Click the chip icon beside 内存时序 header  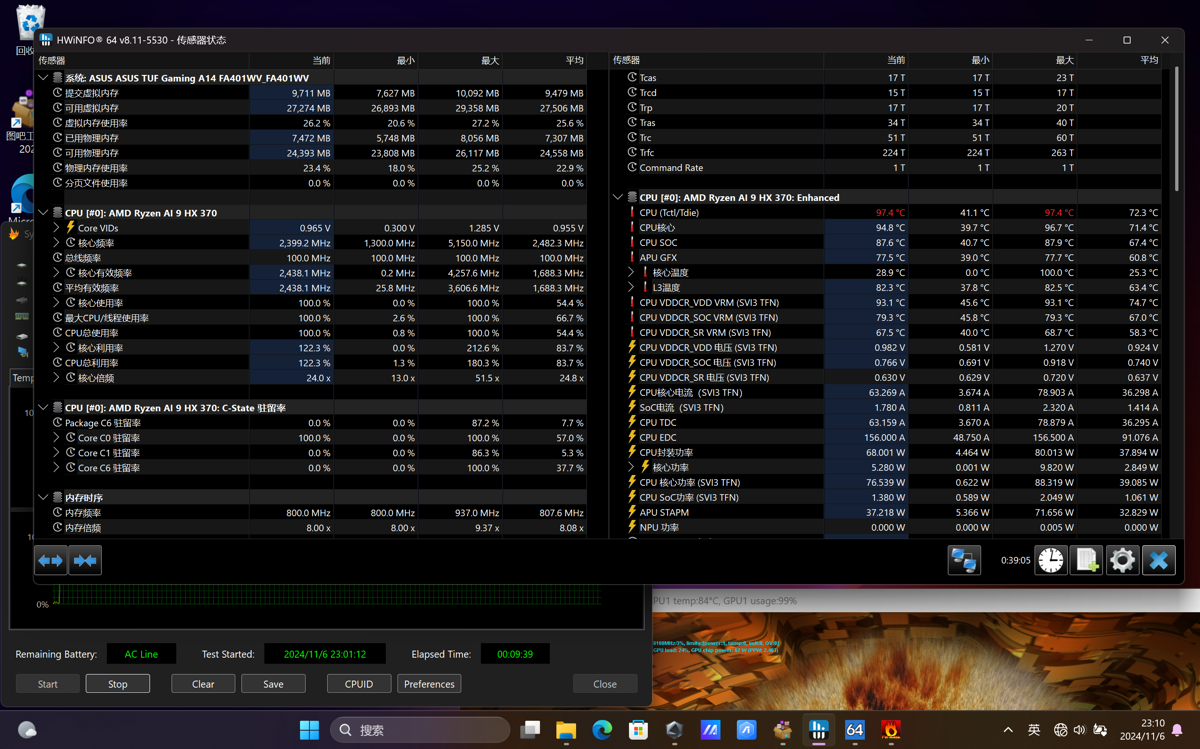point(58,498)
